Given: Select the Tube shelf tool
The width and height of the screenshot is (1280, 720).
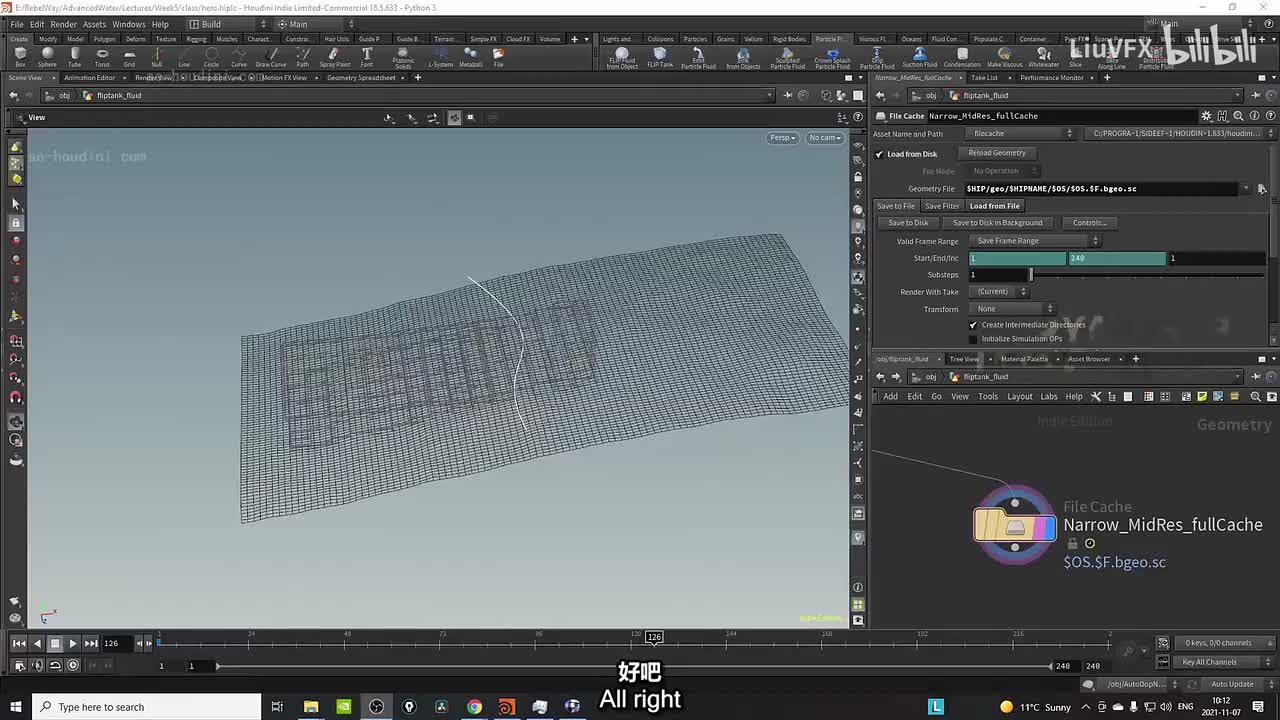Looking at the screenshot, I should pos(75,57).
